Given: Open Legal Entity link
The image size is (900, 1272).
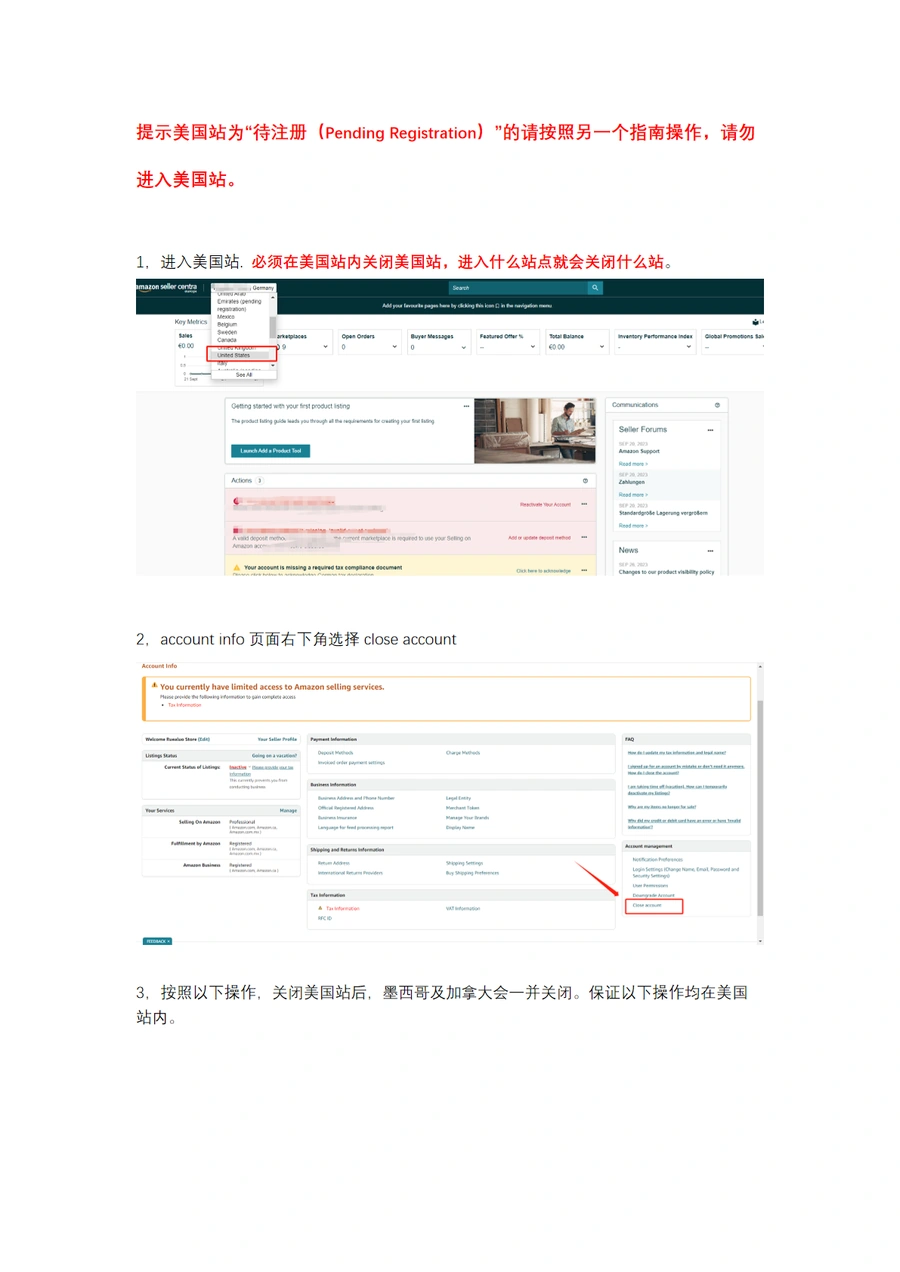Looking at the screenshot, I should coord(458,798).
